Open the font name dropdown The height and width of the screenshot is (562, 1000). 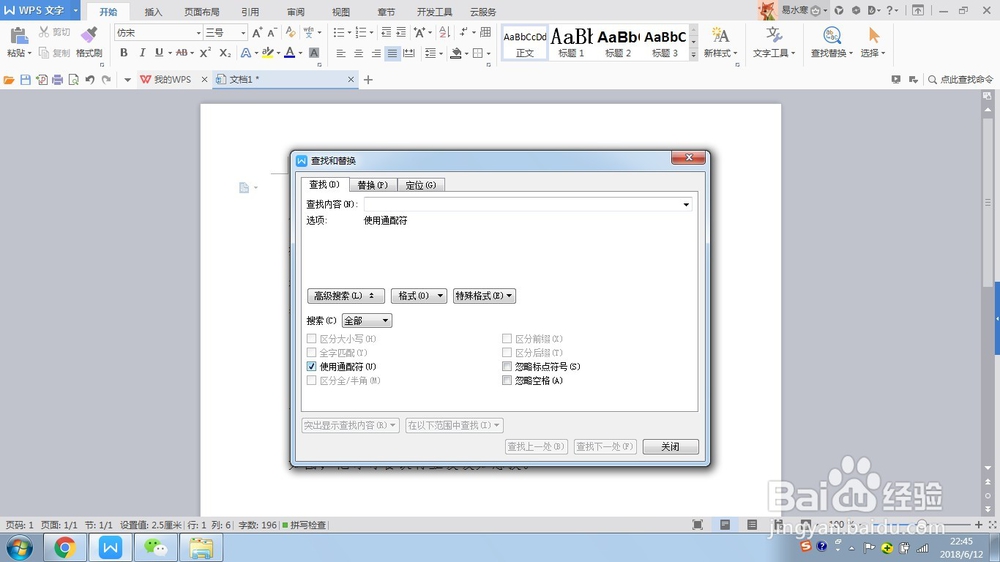tap(198, 33)
